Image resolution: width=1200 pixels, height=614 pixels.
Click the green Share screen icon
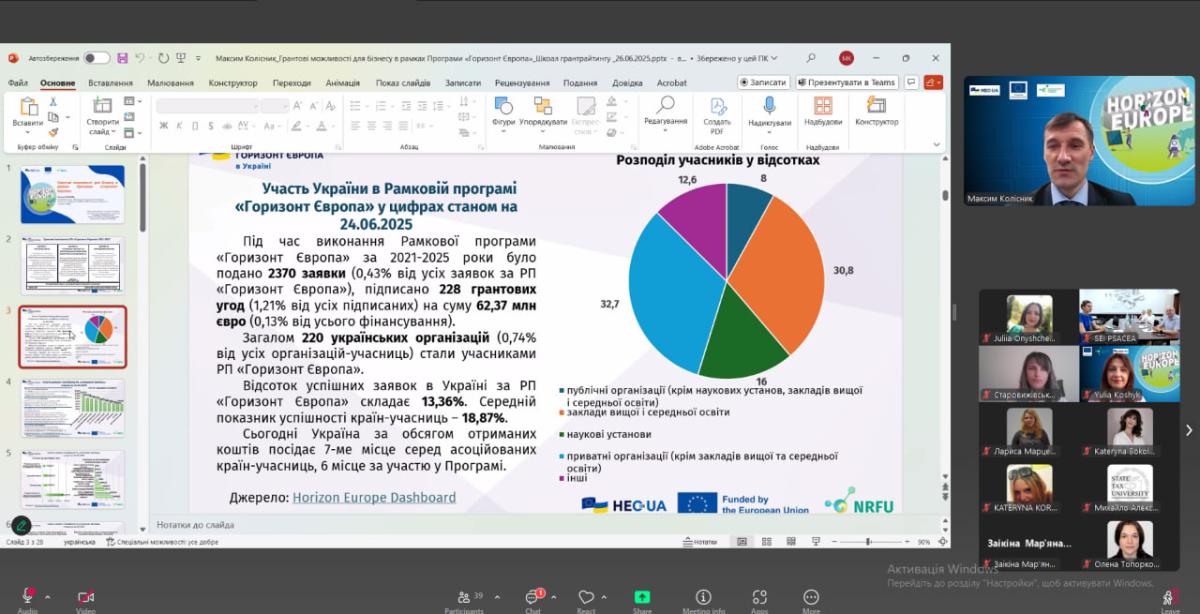pyautogui.click(x=642, y=597)
